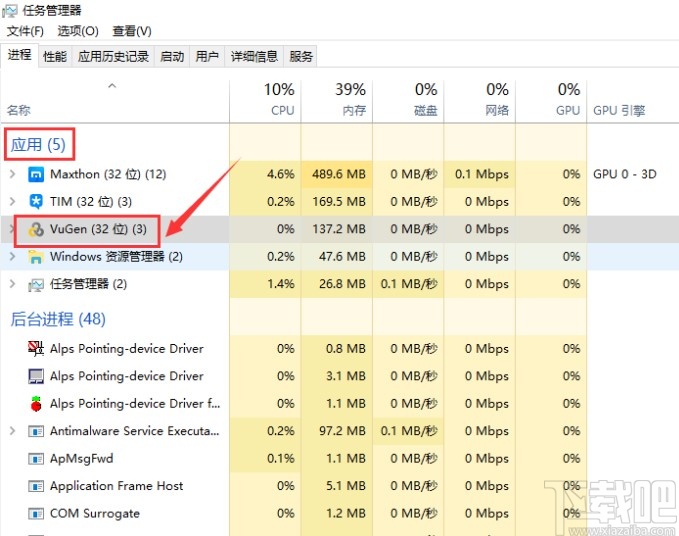Expand the Maxthon process group
Screen dimensions: 679x536
pos(12,174)
